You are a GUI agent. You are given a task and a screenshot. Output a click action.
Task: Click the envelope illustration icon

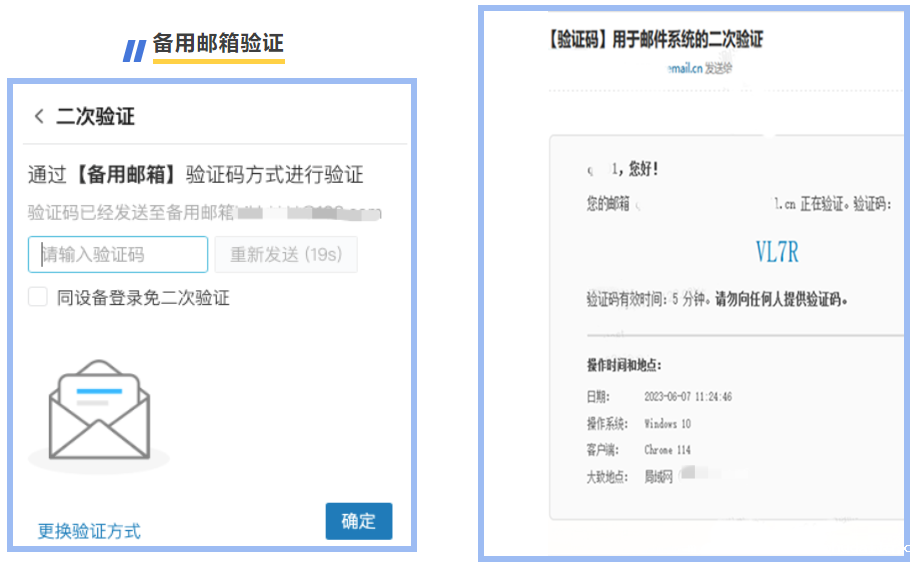[98, 411]
